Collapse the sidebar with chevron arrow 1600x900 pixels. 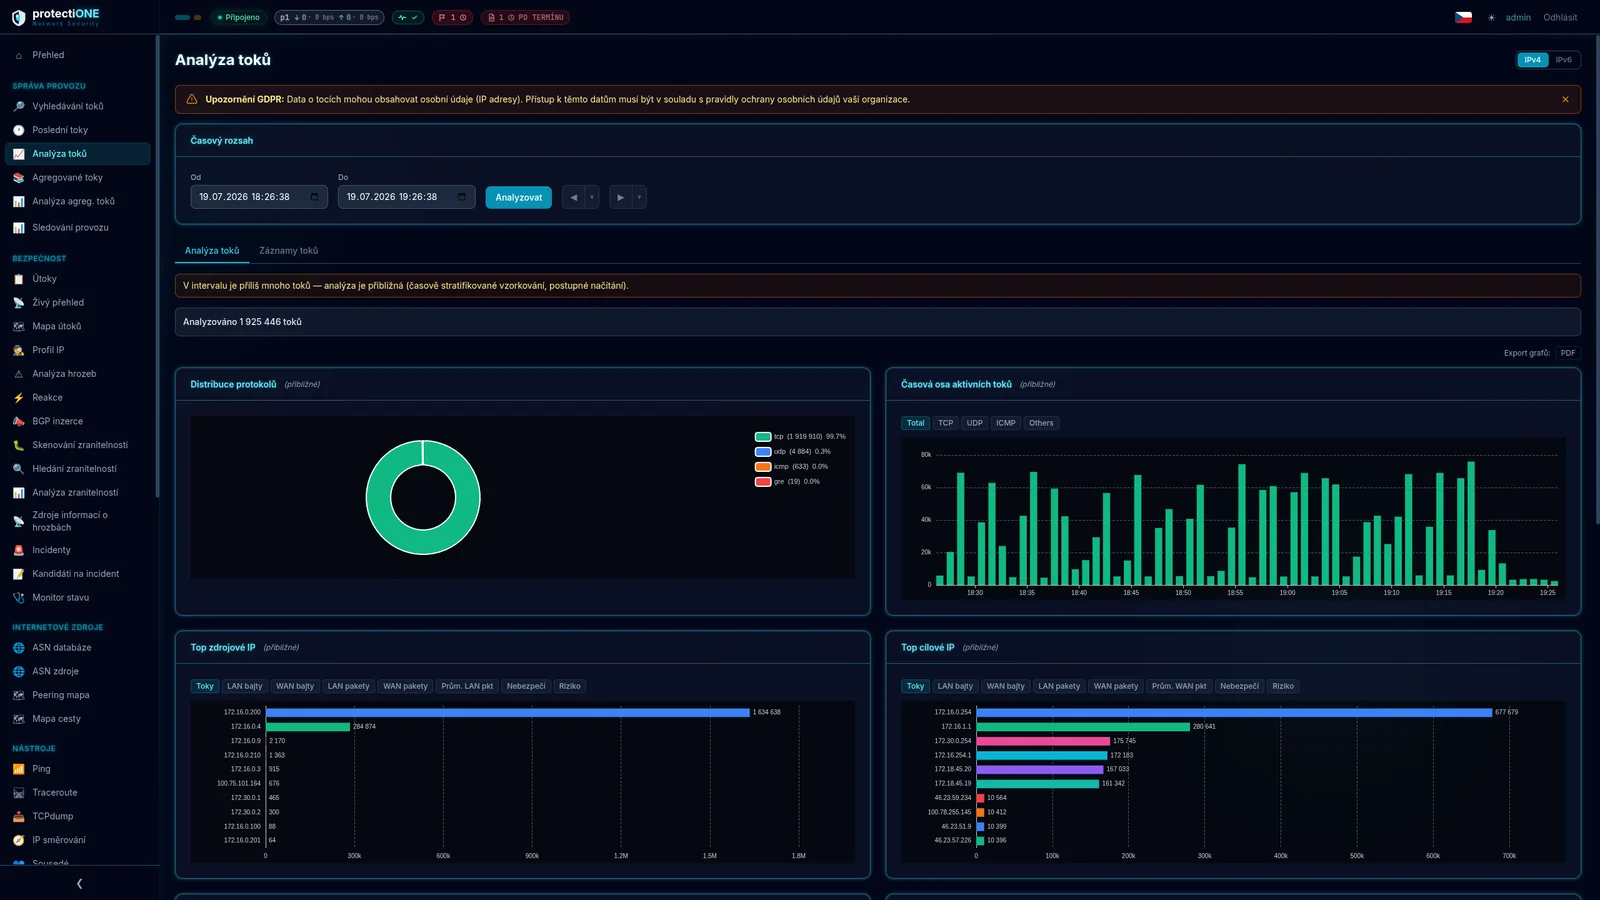coord(79,883)
